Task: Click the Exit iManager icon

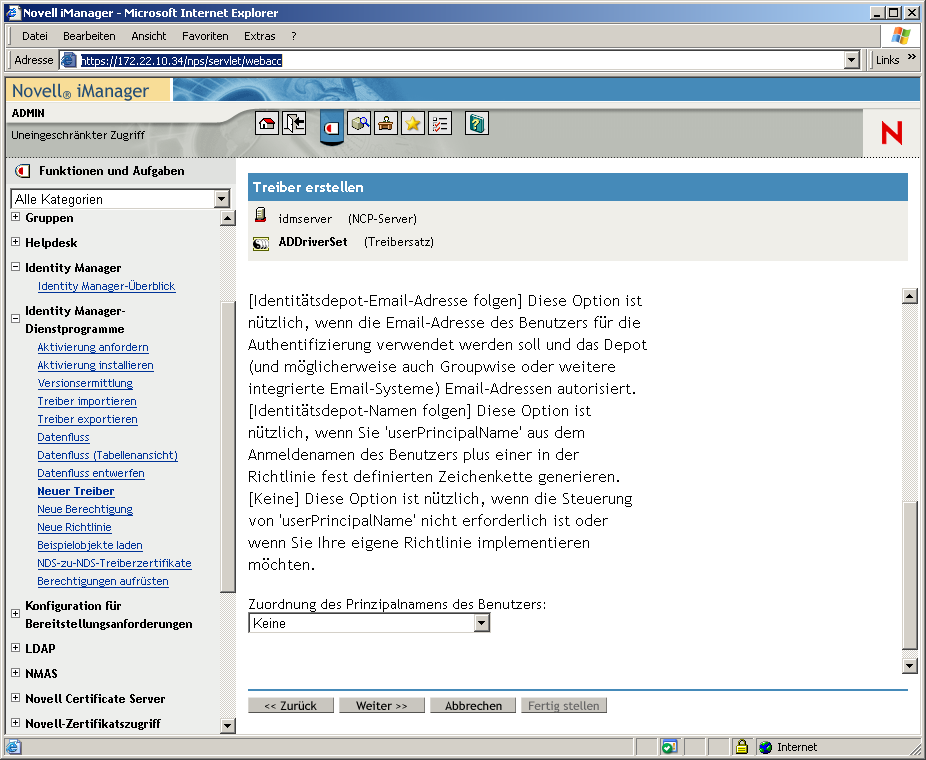Action: [294, 122]
